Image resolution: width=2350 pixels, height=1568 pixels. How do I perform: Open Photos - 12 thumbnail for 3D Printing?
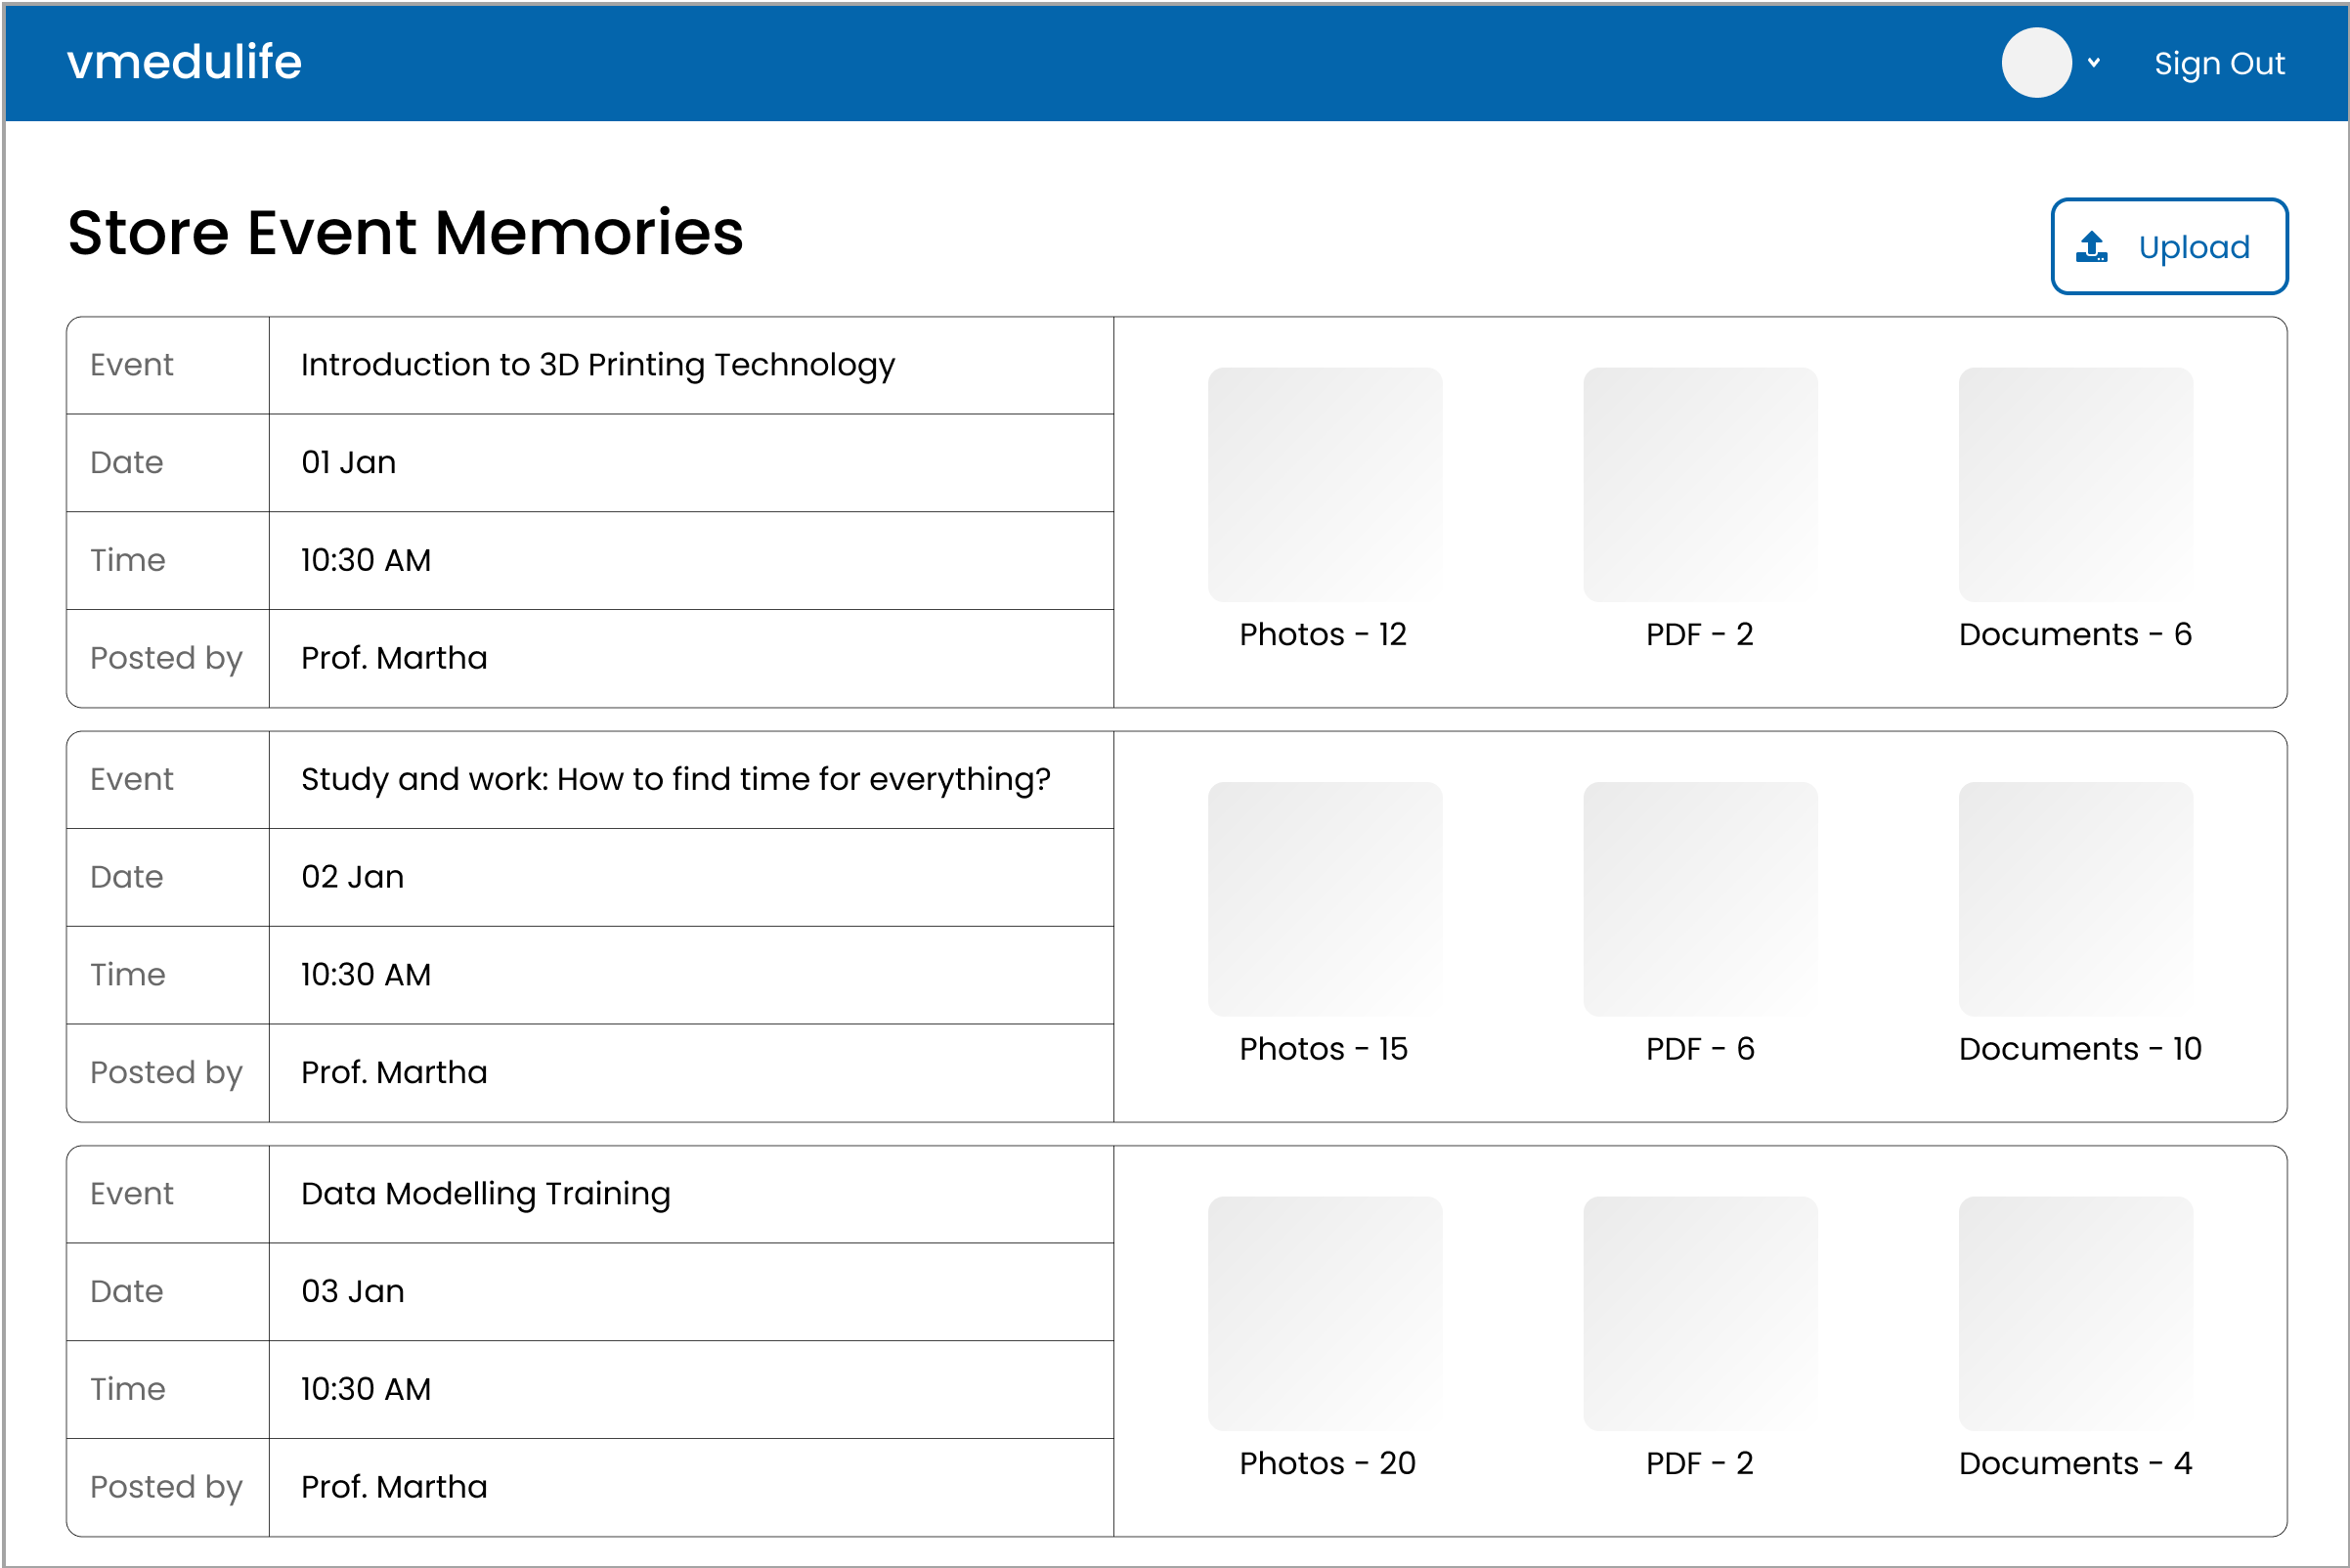[1325, 485]
